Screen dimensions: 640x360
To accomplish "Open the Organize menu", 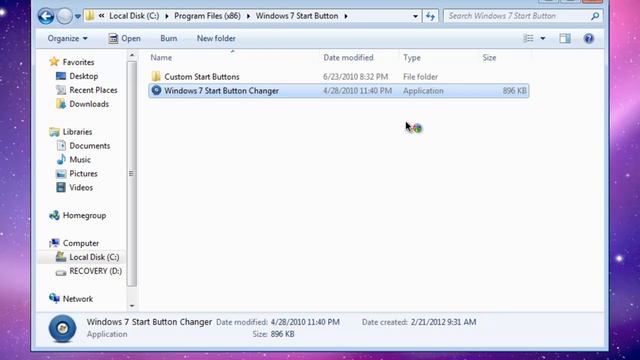I will [x=67, y=38].
